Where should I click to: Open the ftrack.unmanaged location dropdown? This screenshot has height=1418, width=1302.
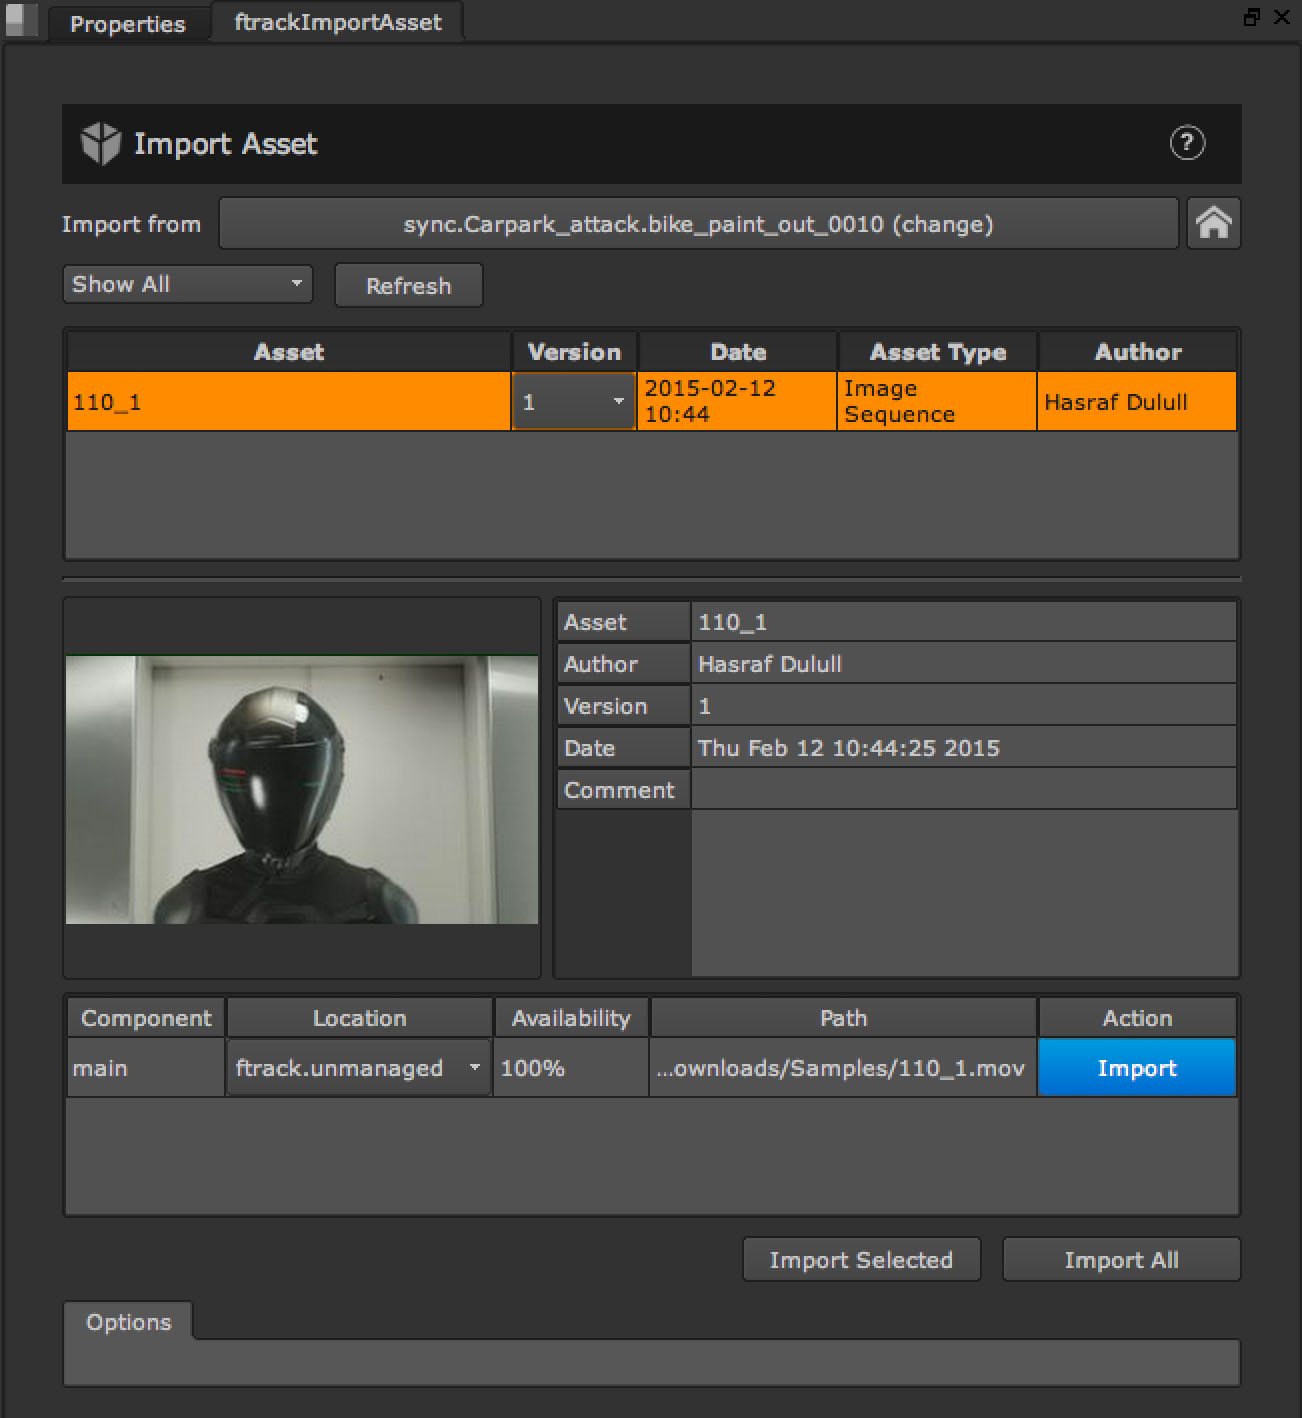[358, 1068]
